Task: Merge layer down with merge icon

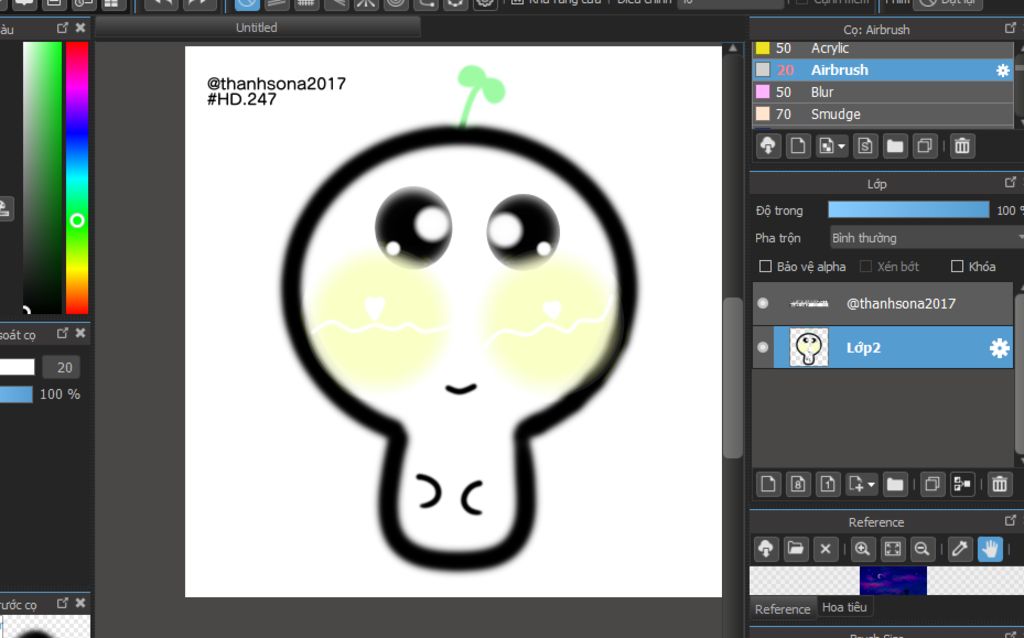Action: (x=963, y=484)
